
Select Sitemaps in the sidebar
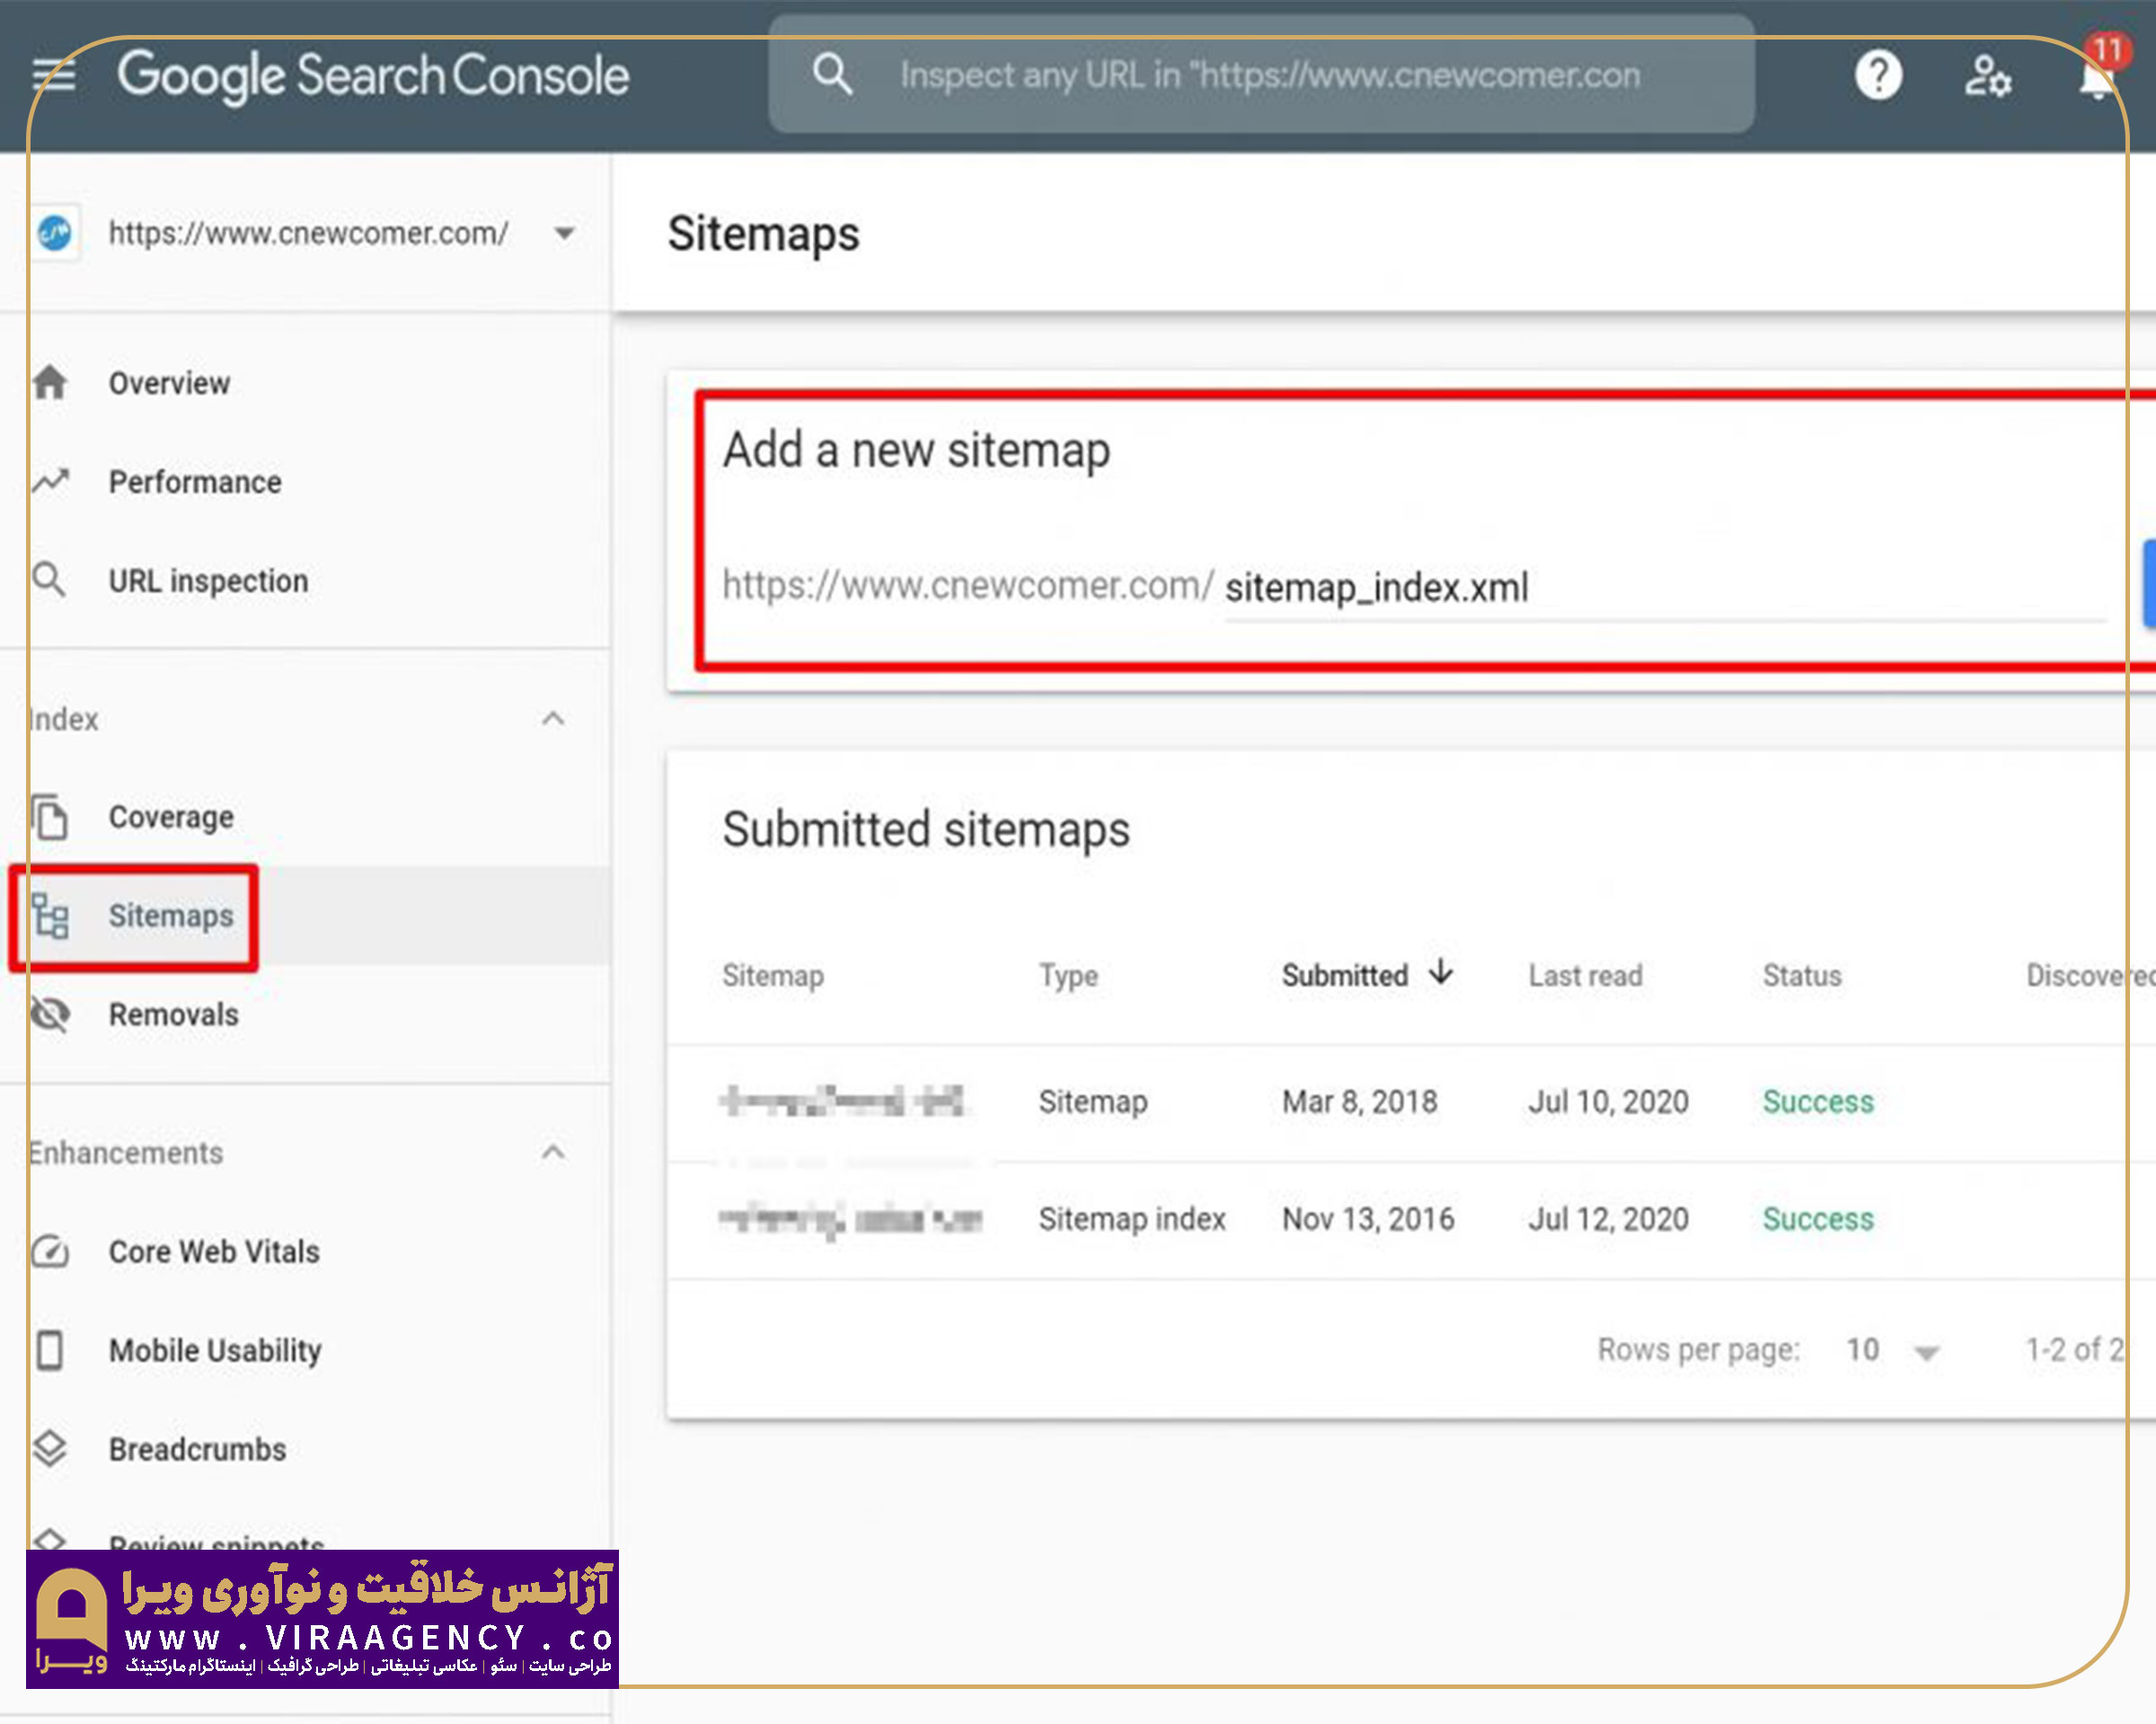point(171,916)
